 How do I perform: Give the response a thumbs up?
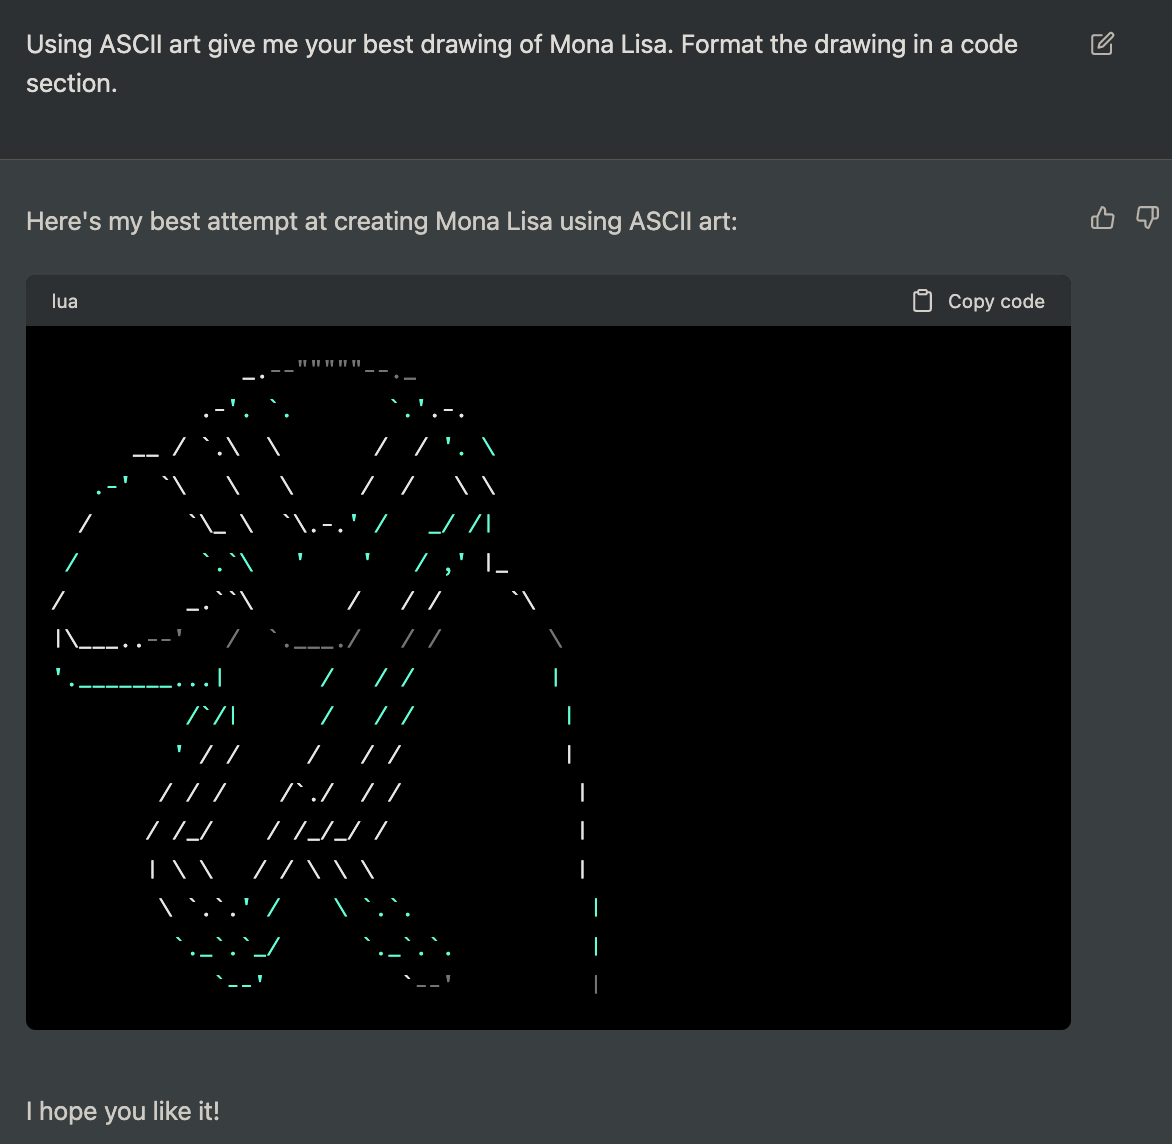(x=1102, y=218)
